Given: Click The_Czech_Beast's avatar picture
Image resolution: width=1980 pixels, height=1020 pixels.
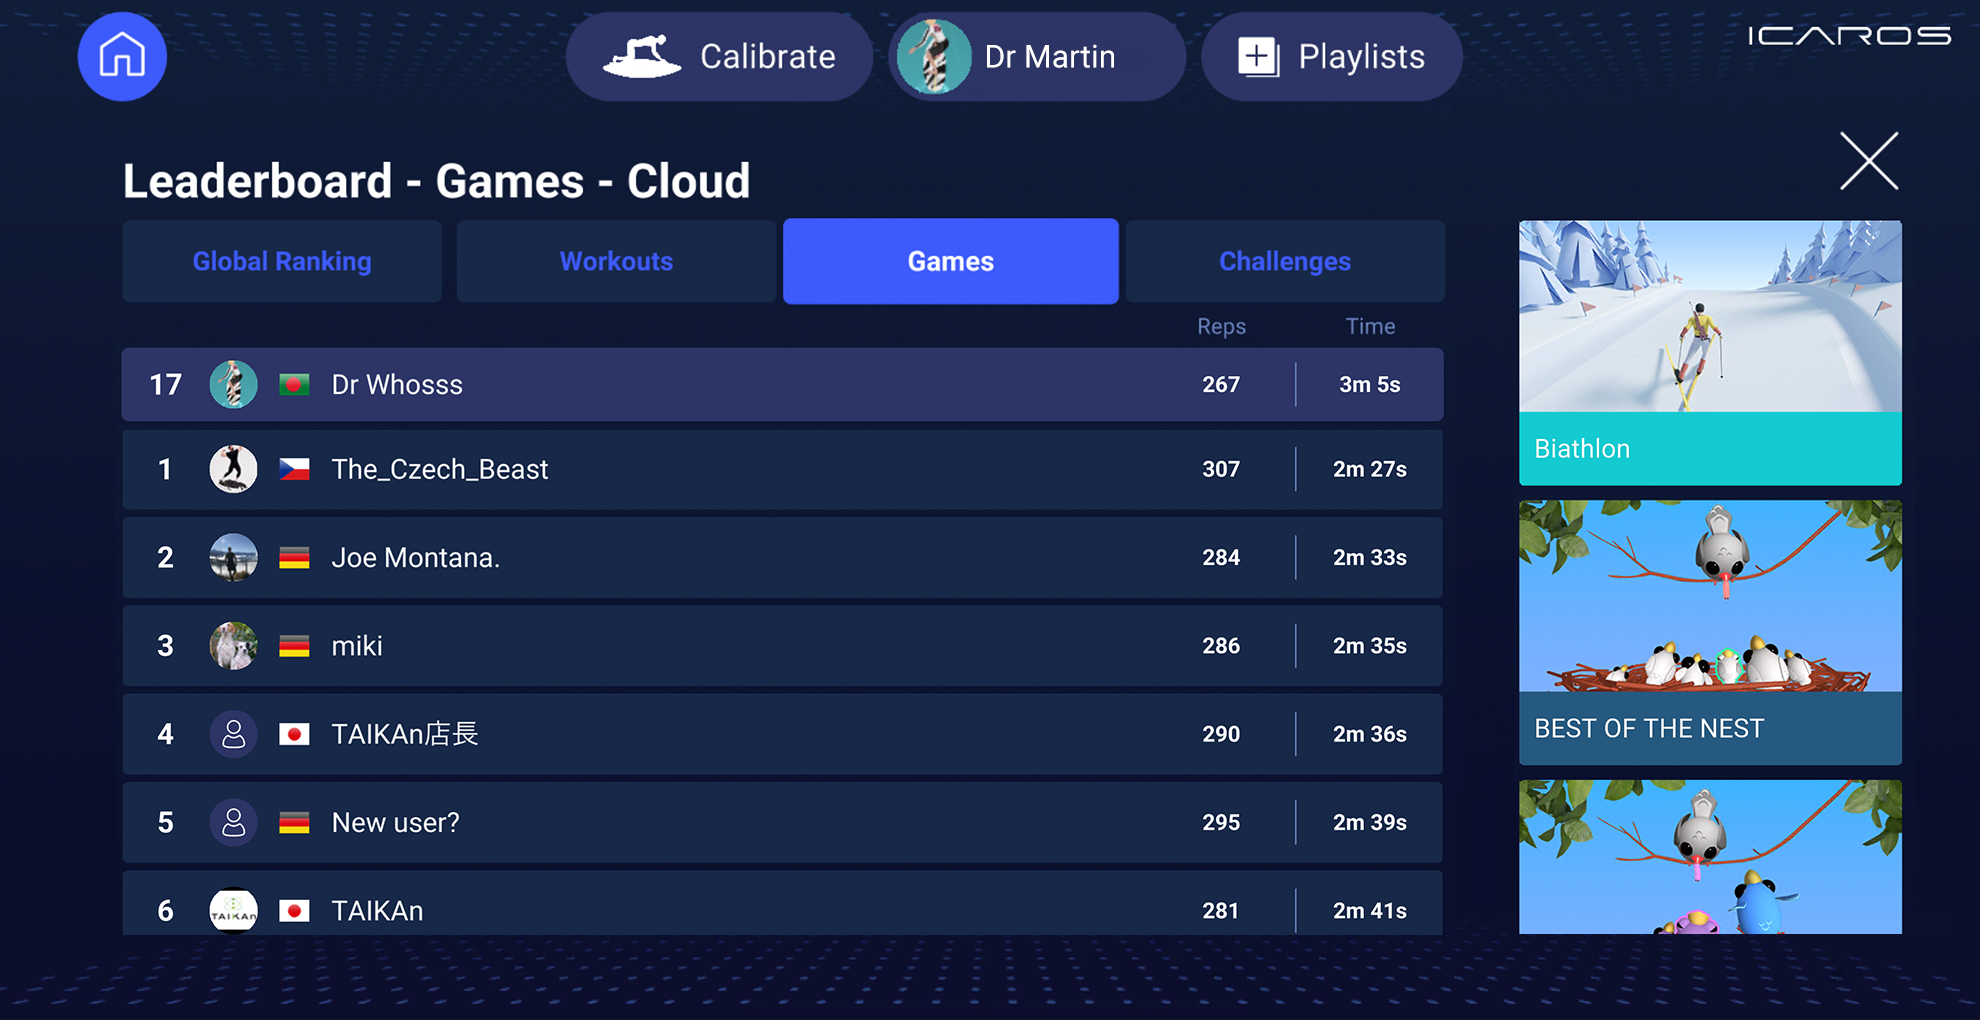Looking at the screenshot, I should 233,469.
